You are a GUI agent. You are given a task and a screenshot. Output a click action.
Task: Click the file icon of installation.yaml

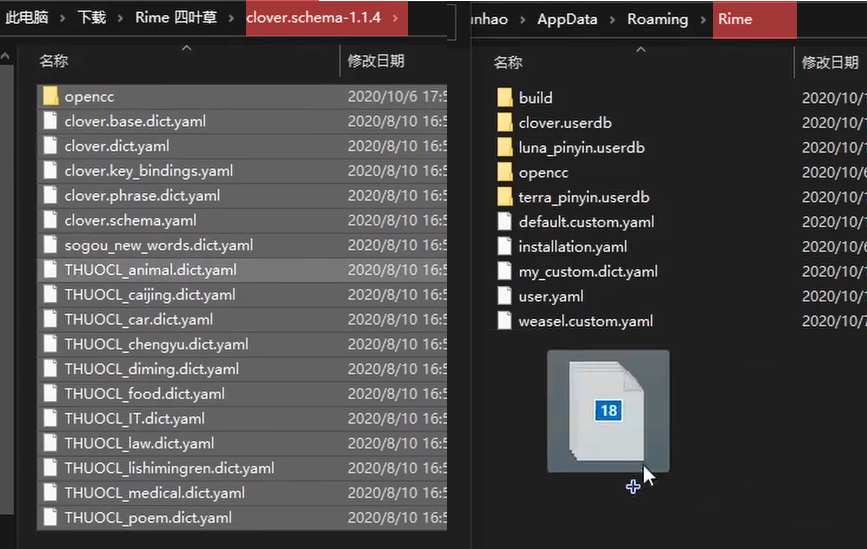click(504, 247)
